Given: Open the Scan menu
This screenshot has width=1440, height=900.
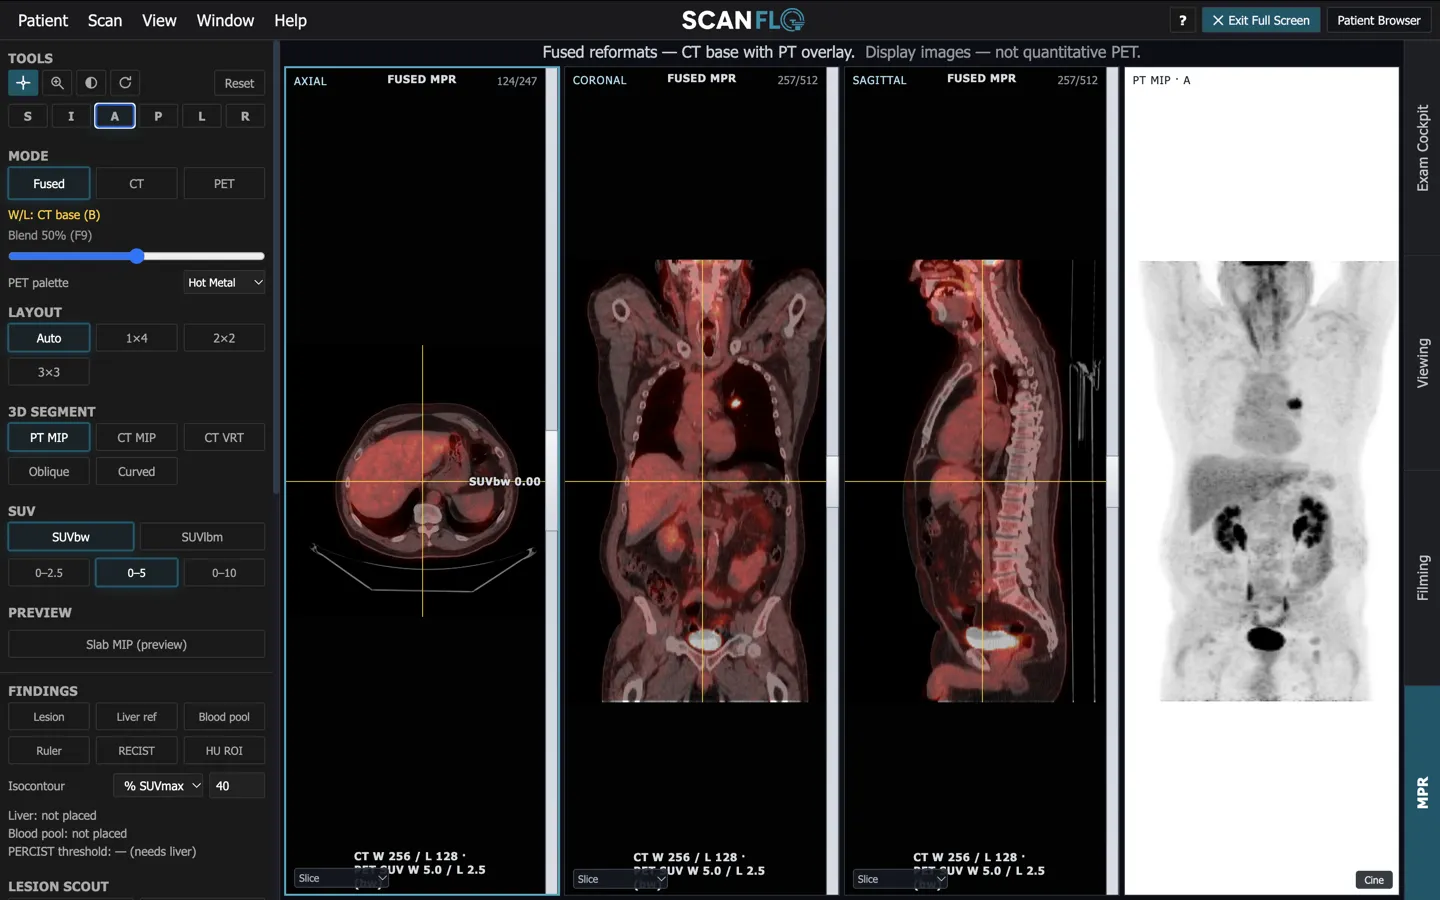Looking at the screenshot, I should click(x=105, y=20).
